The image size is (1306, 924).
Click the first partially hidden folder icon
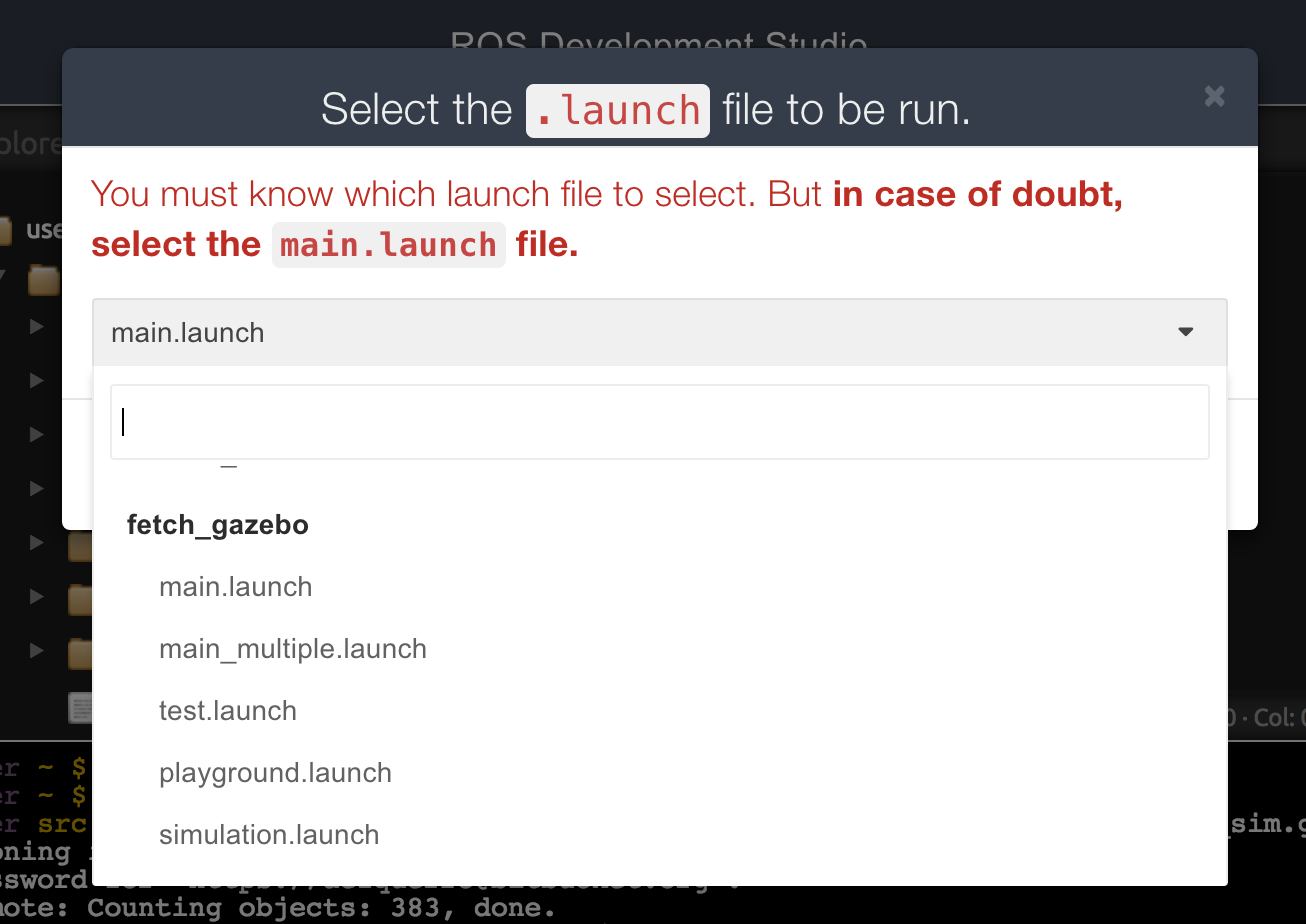point(80,546)
